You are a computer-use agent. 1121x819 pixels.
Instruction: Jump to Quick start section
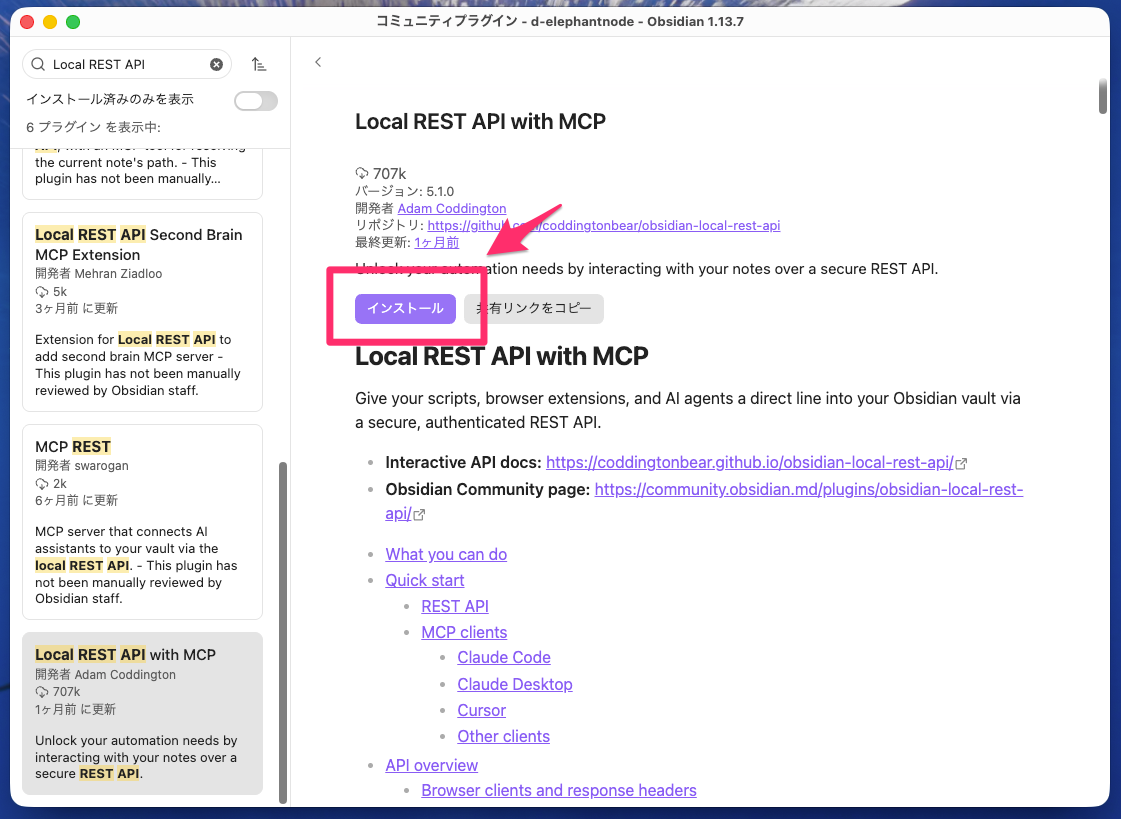point(425,580)
